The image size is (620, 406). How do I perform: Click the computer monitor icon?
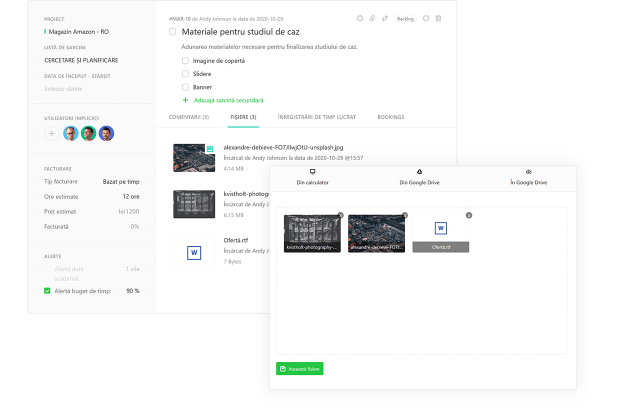pyautogui.click(x=312, y=172)
